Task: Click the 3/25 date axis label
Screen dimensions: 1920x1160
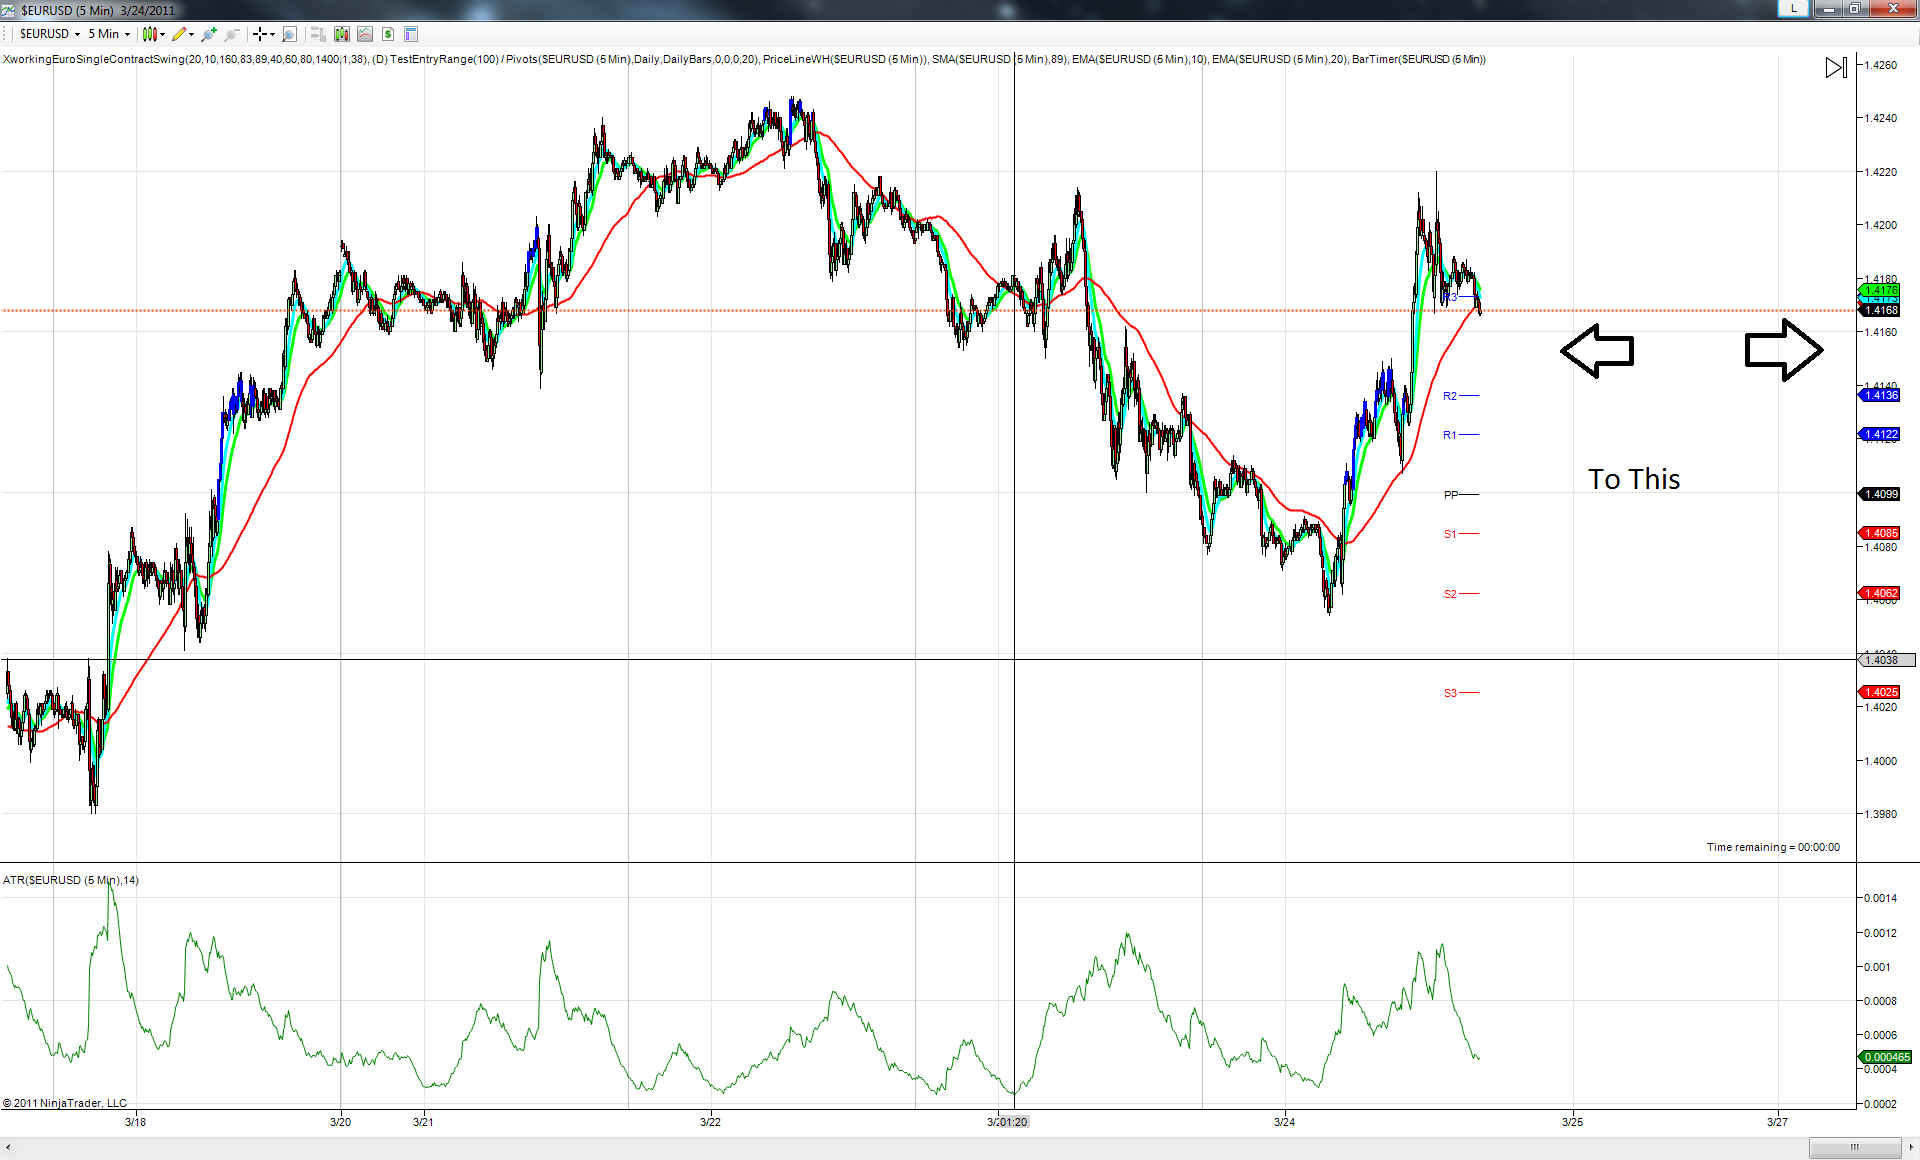Action: 1572,1122
